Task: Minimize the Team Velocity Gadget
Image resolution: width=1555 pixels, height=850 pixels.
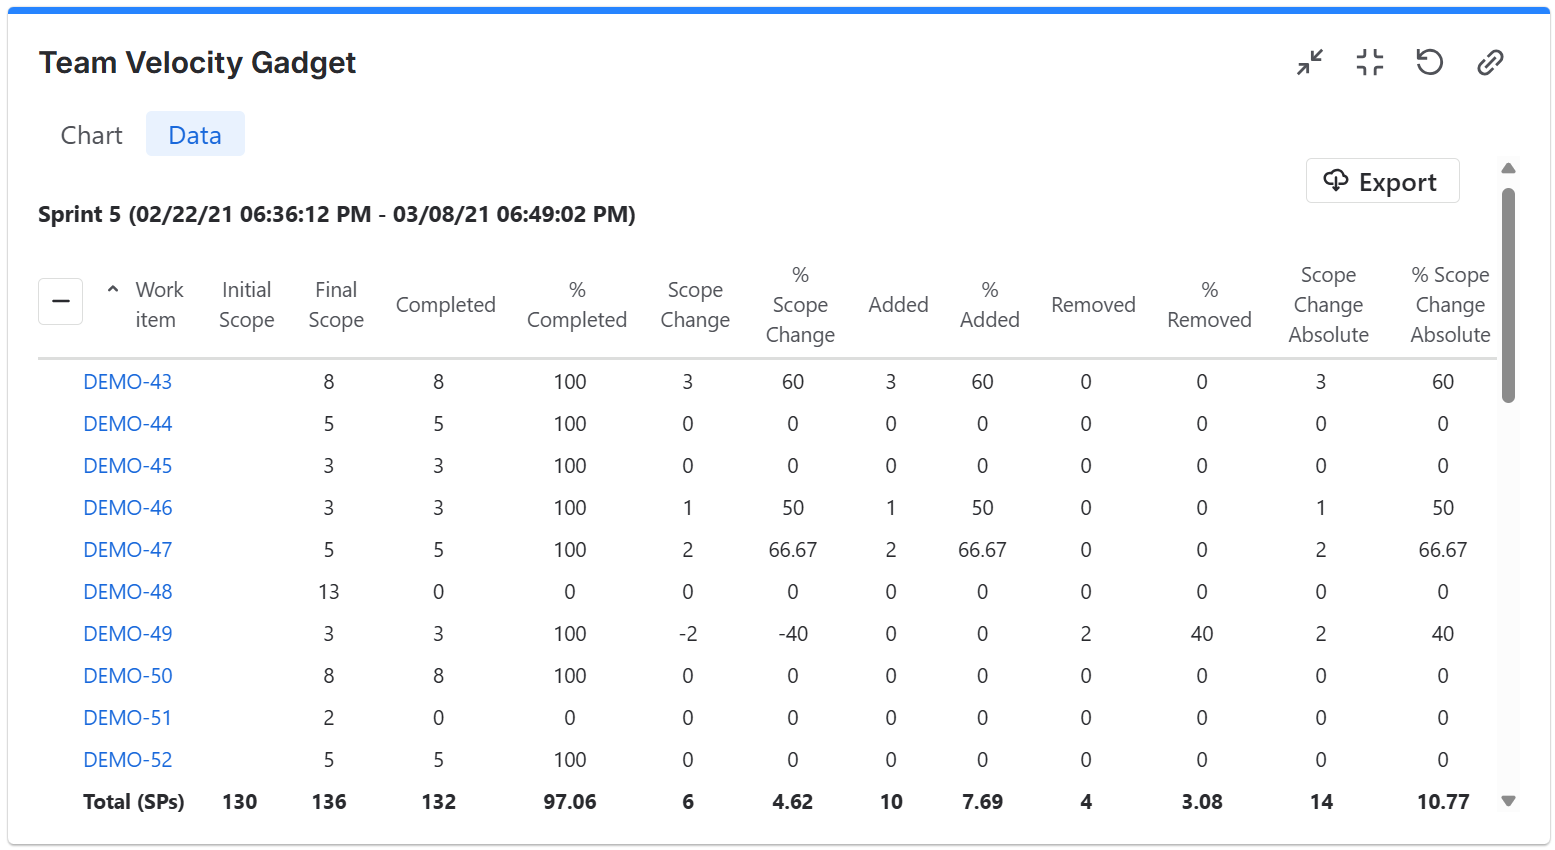Action: pyautogui.click(x=1309, y=62)
